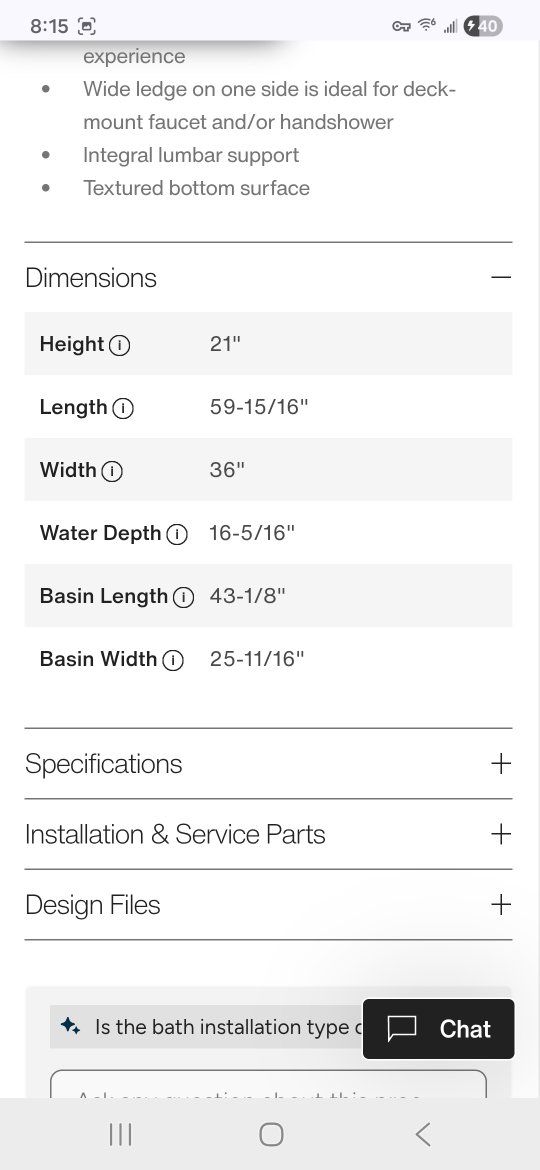Tap the sparkle AI icon beside the suggested question

pyautogui.click(x=71, y=1026)
